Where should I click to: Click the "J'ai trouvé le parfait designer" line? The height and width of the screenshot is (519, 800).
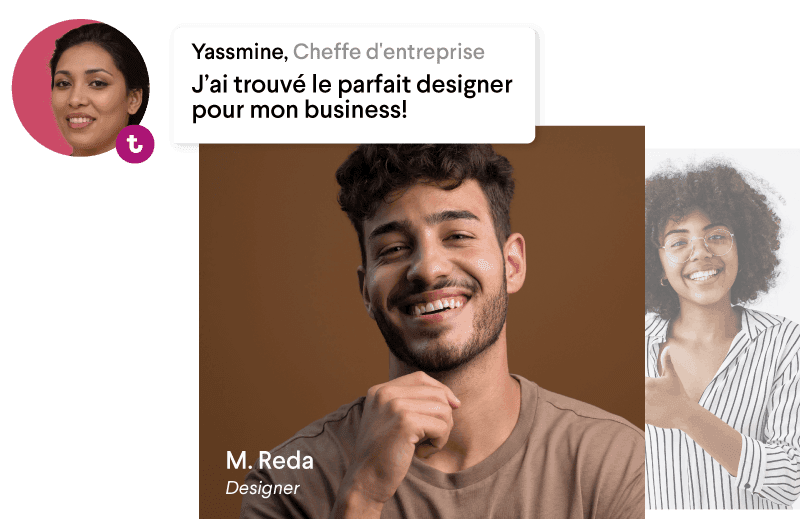point(352,85)
